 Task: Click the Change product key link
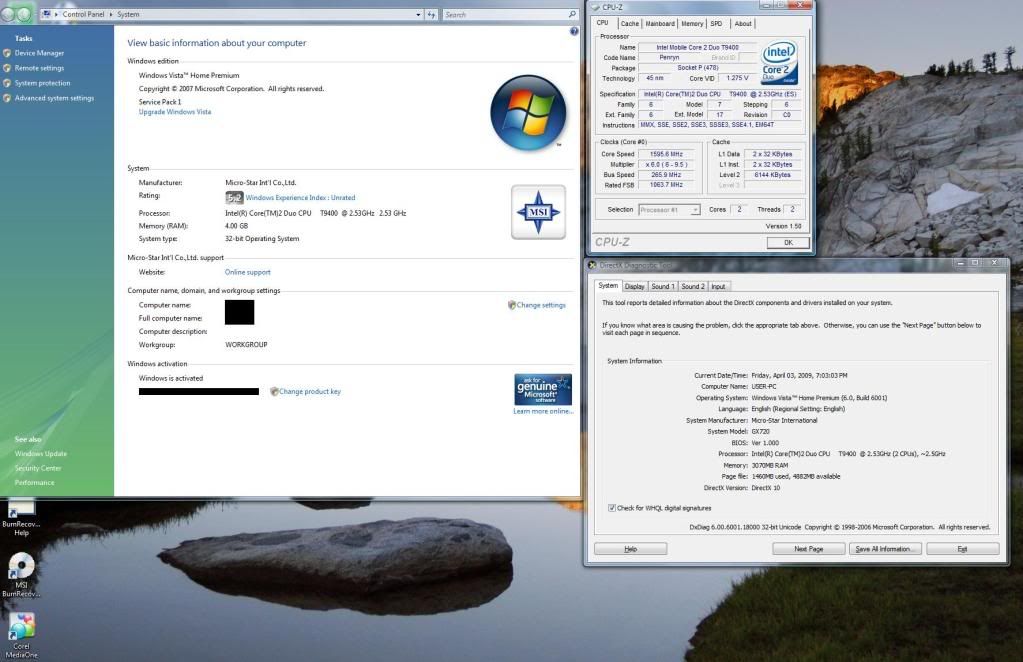[x=310, y=392]
